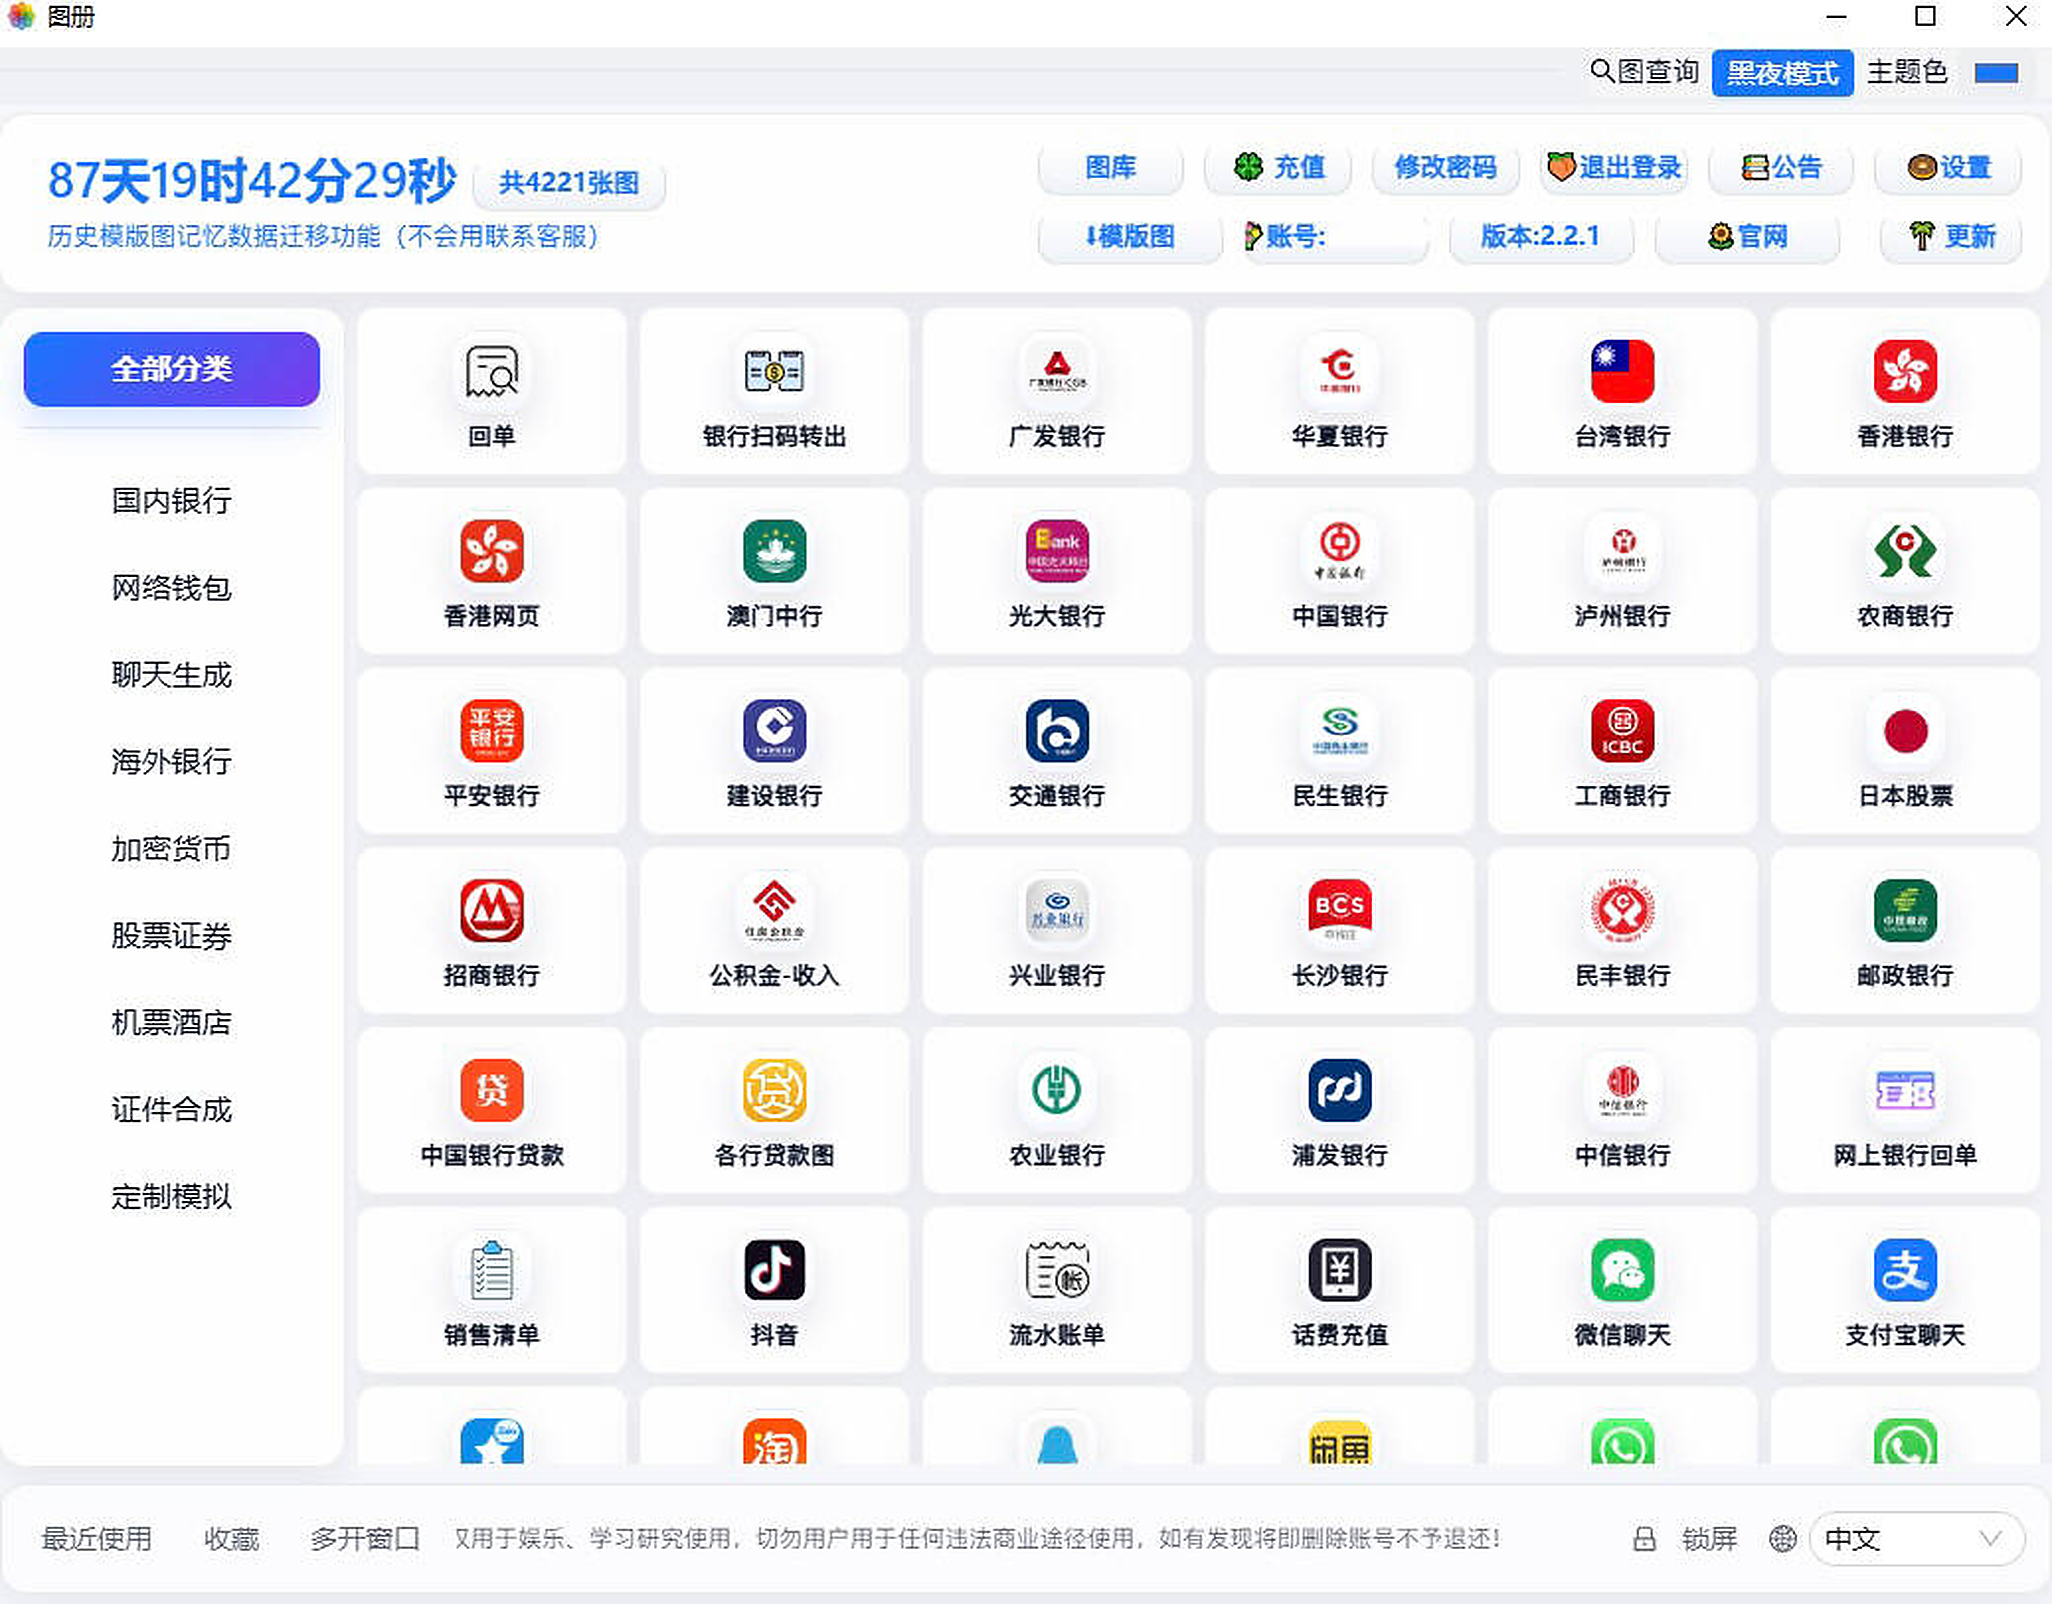Click the 充值 recharge button

1278,167
